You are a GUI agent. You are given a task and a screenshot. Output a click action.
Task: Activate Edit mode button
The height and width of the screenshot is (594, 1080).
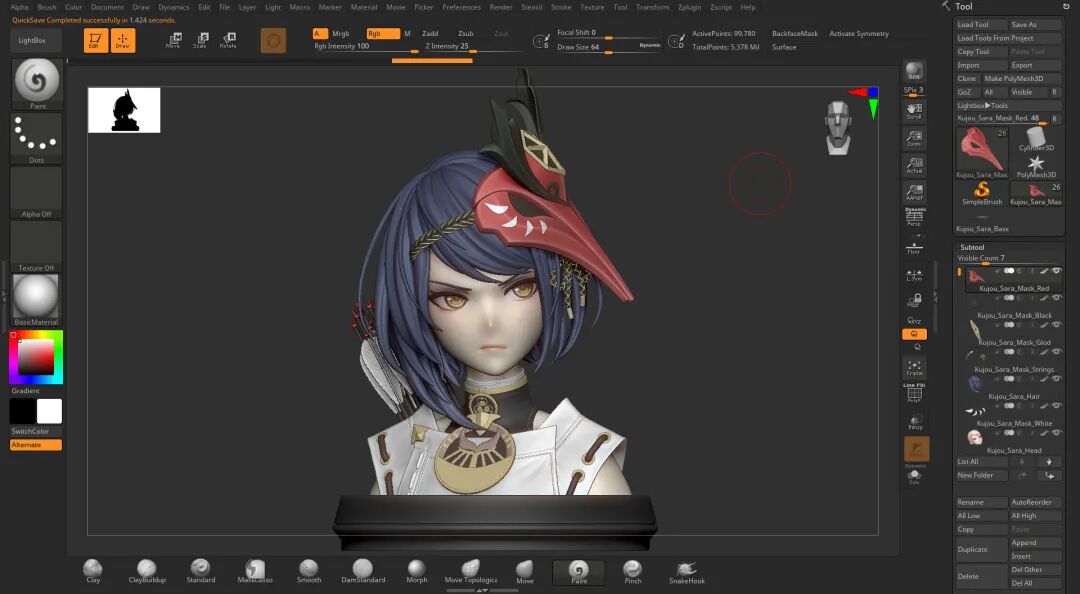(x=96, y=40)
